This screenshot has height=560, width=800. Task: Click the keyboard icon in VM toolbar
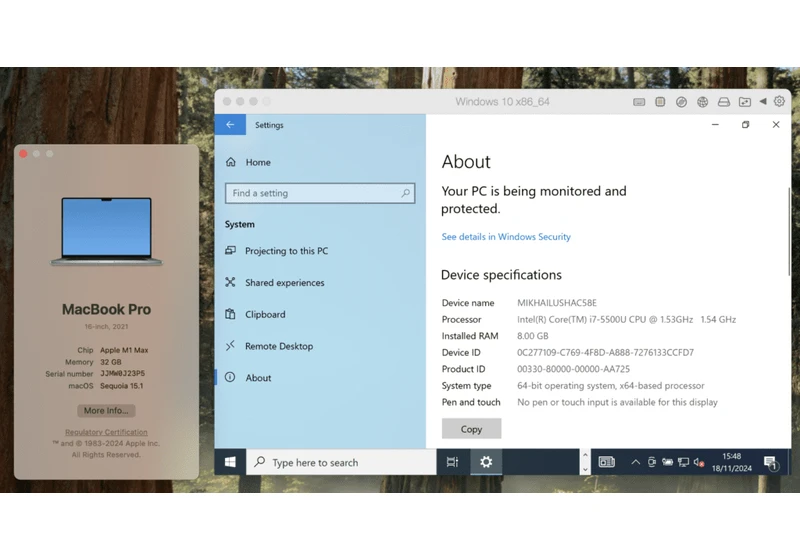[x=639, y=102]
